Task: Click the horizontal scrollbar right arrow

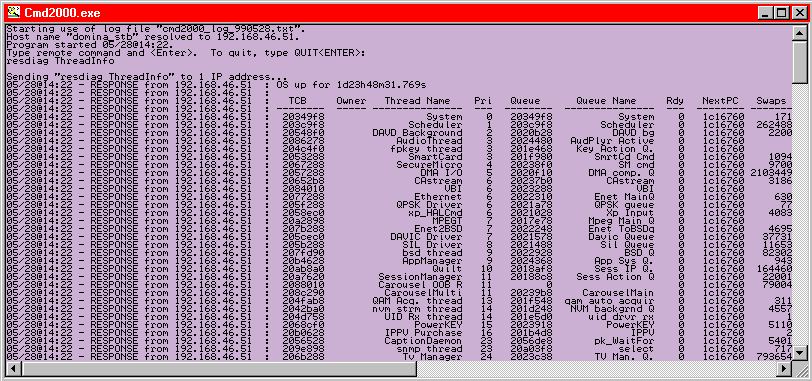Action: click(785, 369)
